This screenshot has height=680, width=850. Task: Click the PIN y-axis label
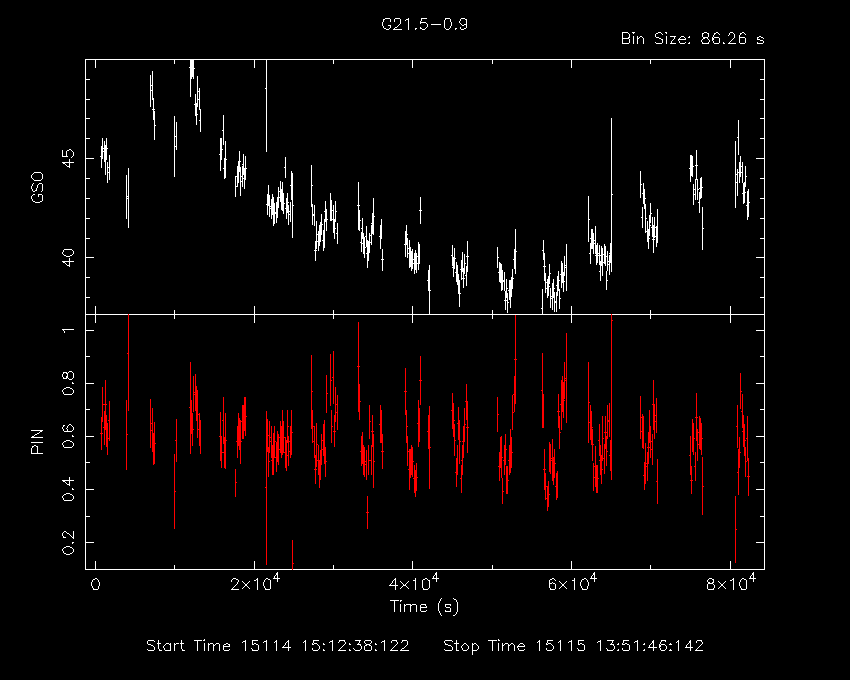tap(37, 441)
